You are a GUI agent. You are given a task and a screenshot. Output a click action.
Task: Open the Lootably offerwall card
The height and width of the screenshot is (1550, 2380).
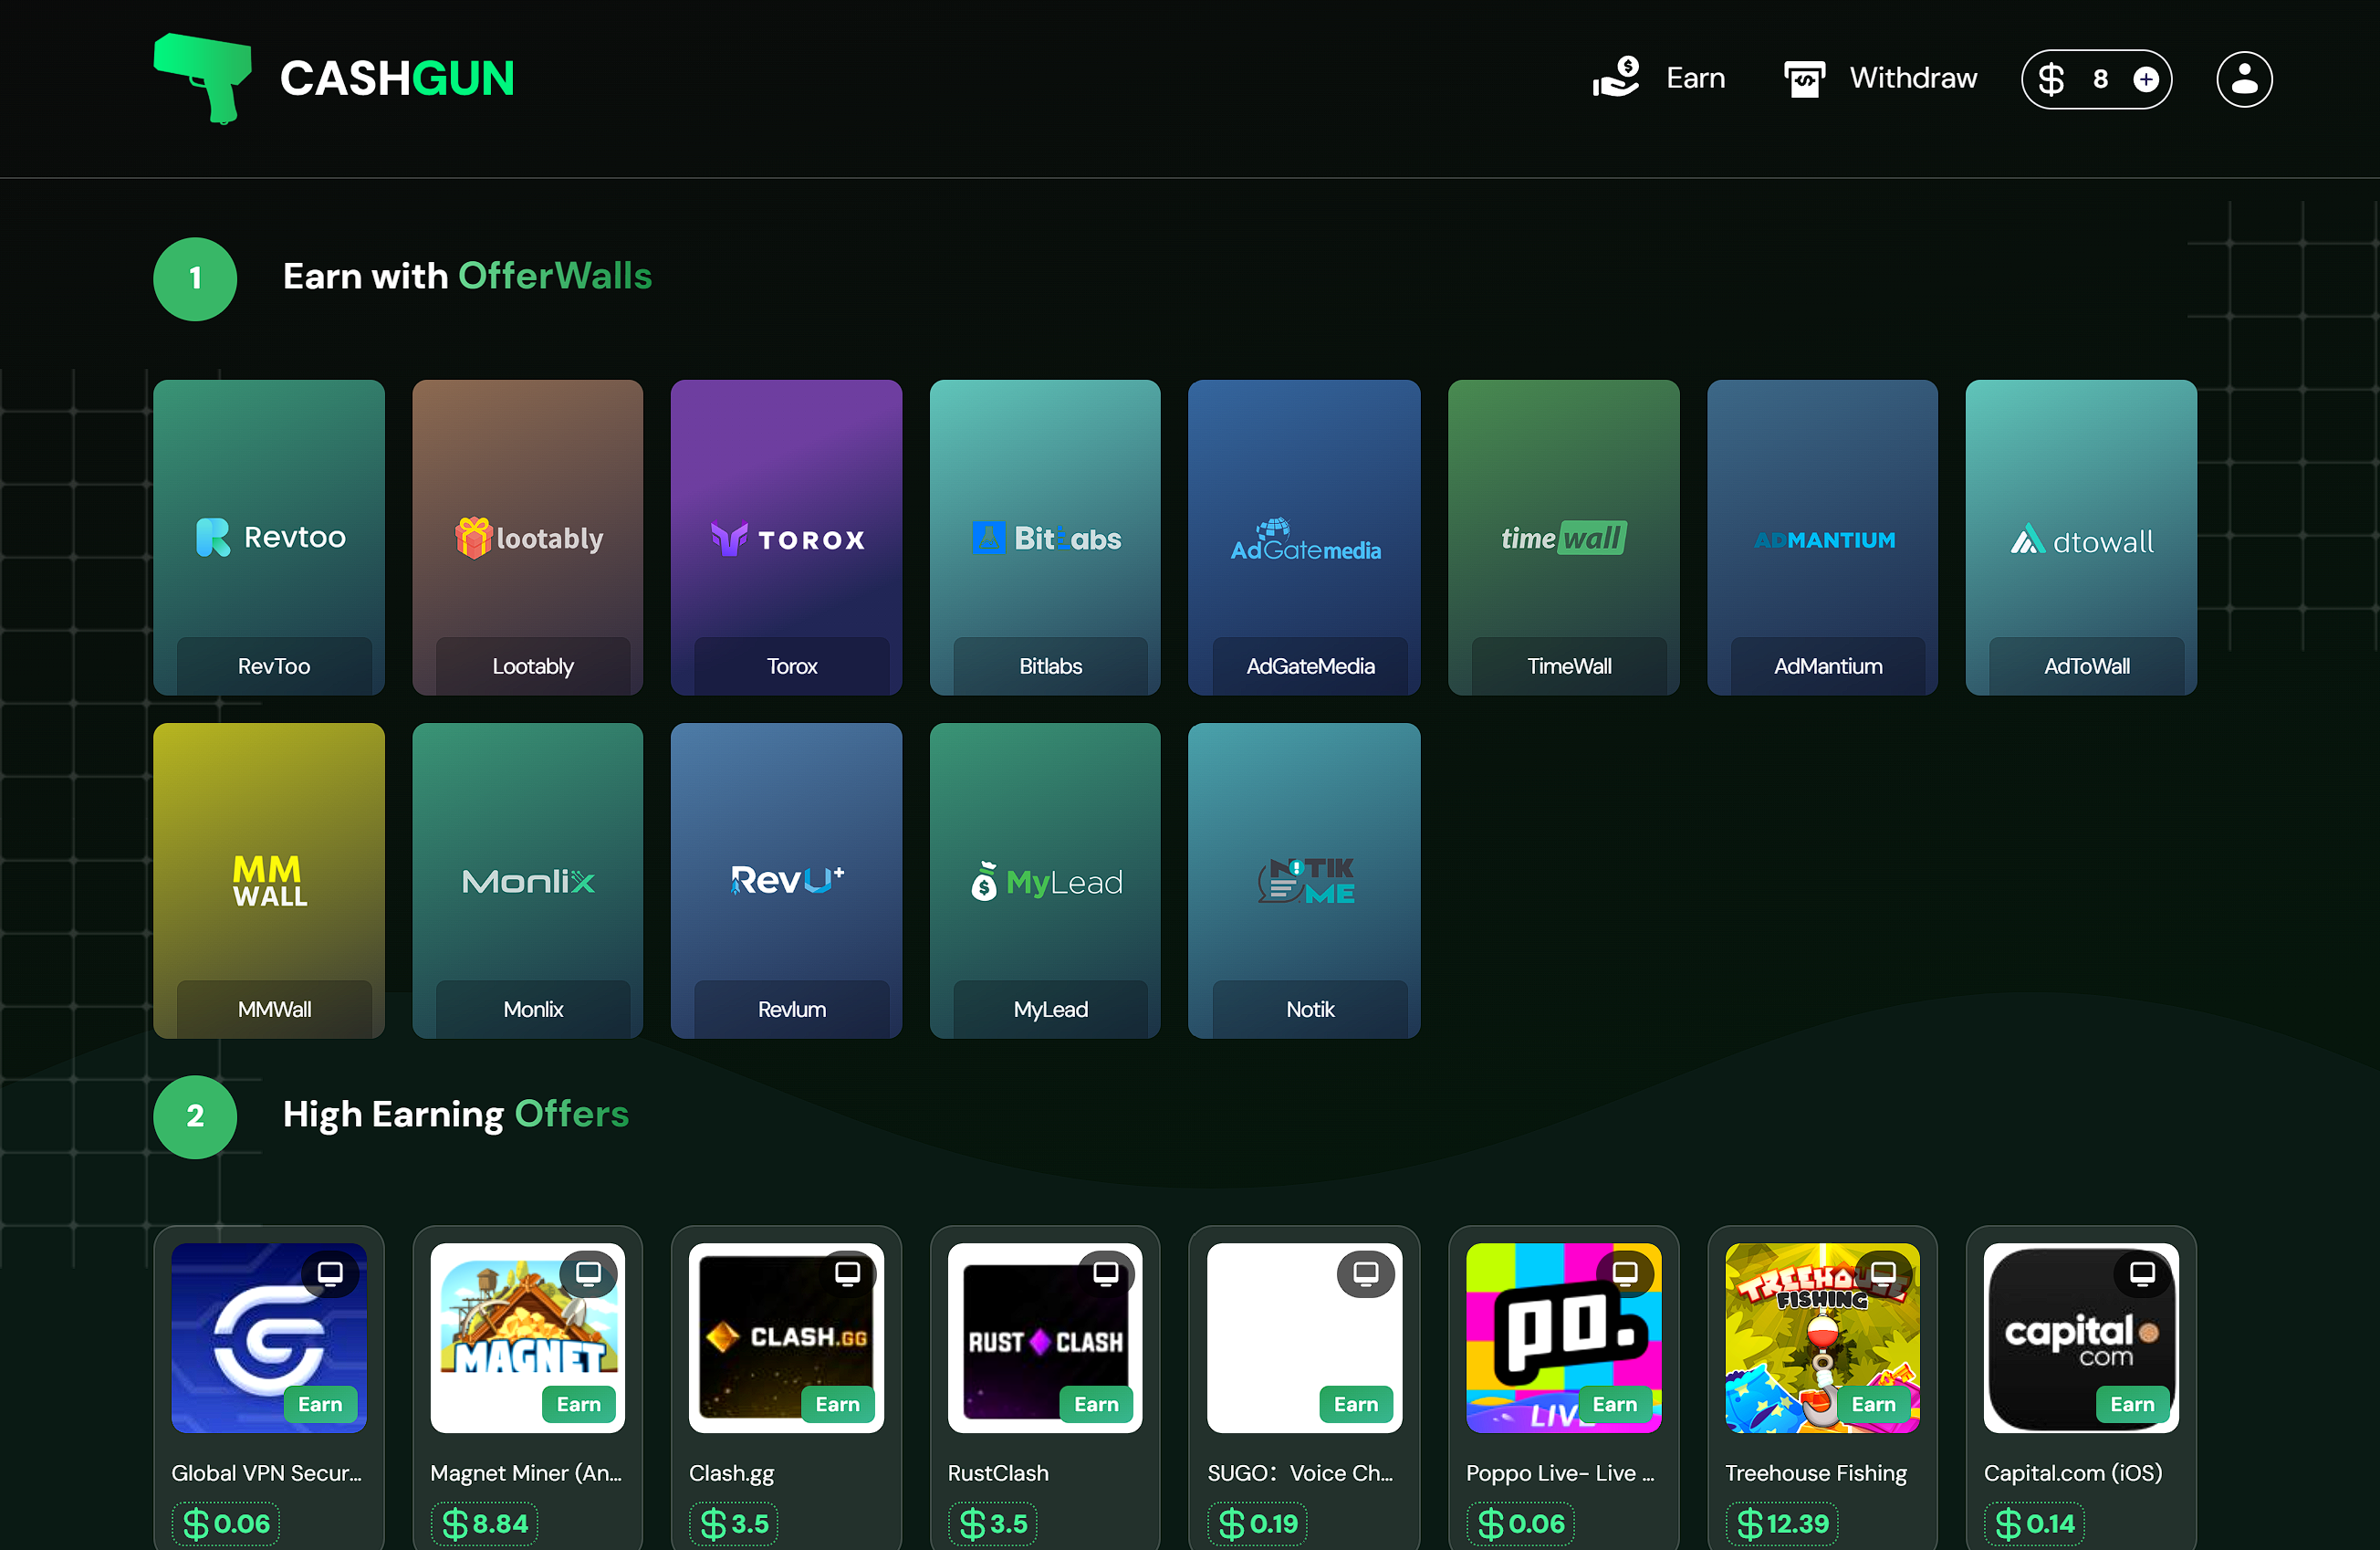527,537
